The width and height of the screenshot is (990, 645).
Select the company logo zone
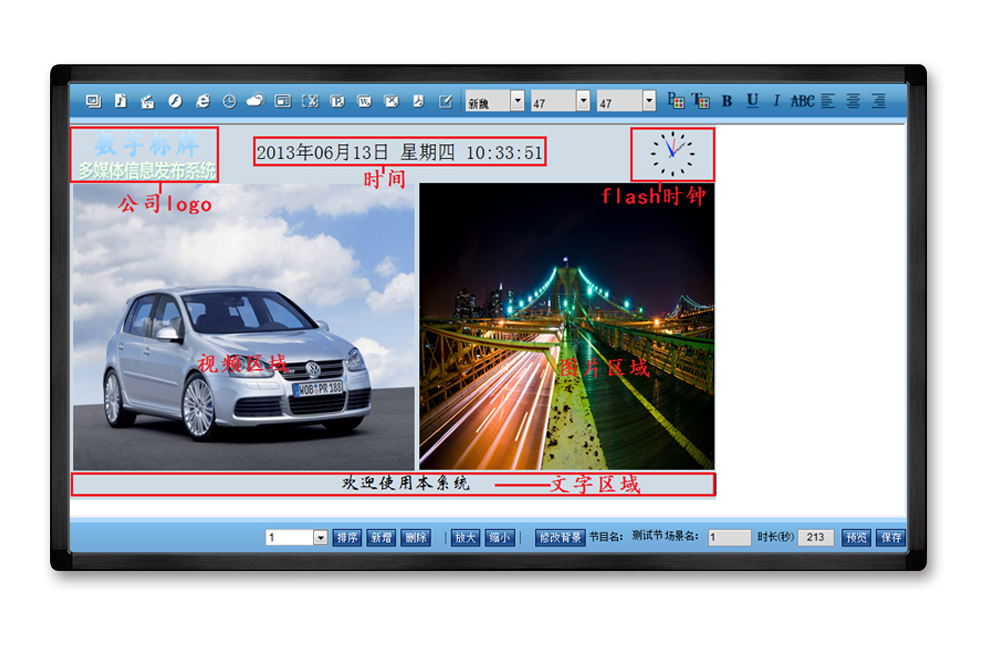[145, 155]
